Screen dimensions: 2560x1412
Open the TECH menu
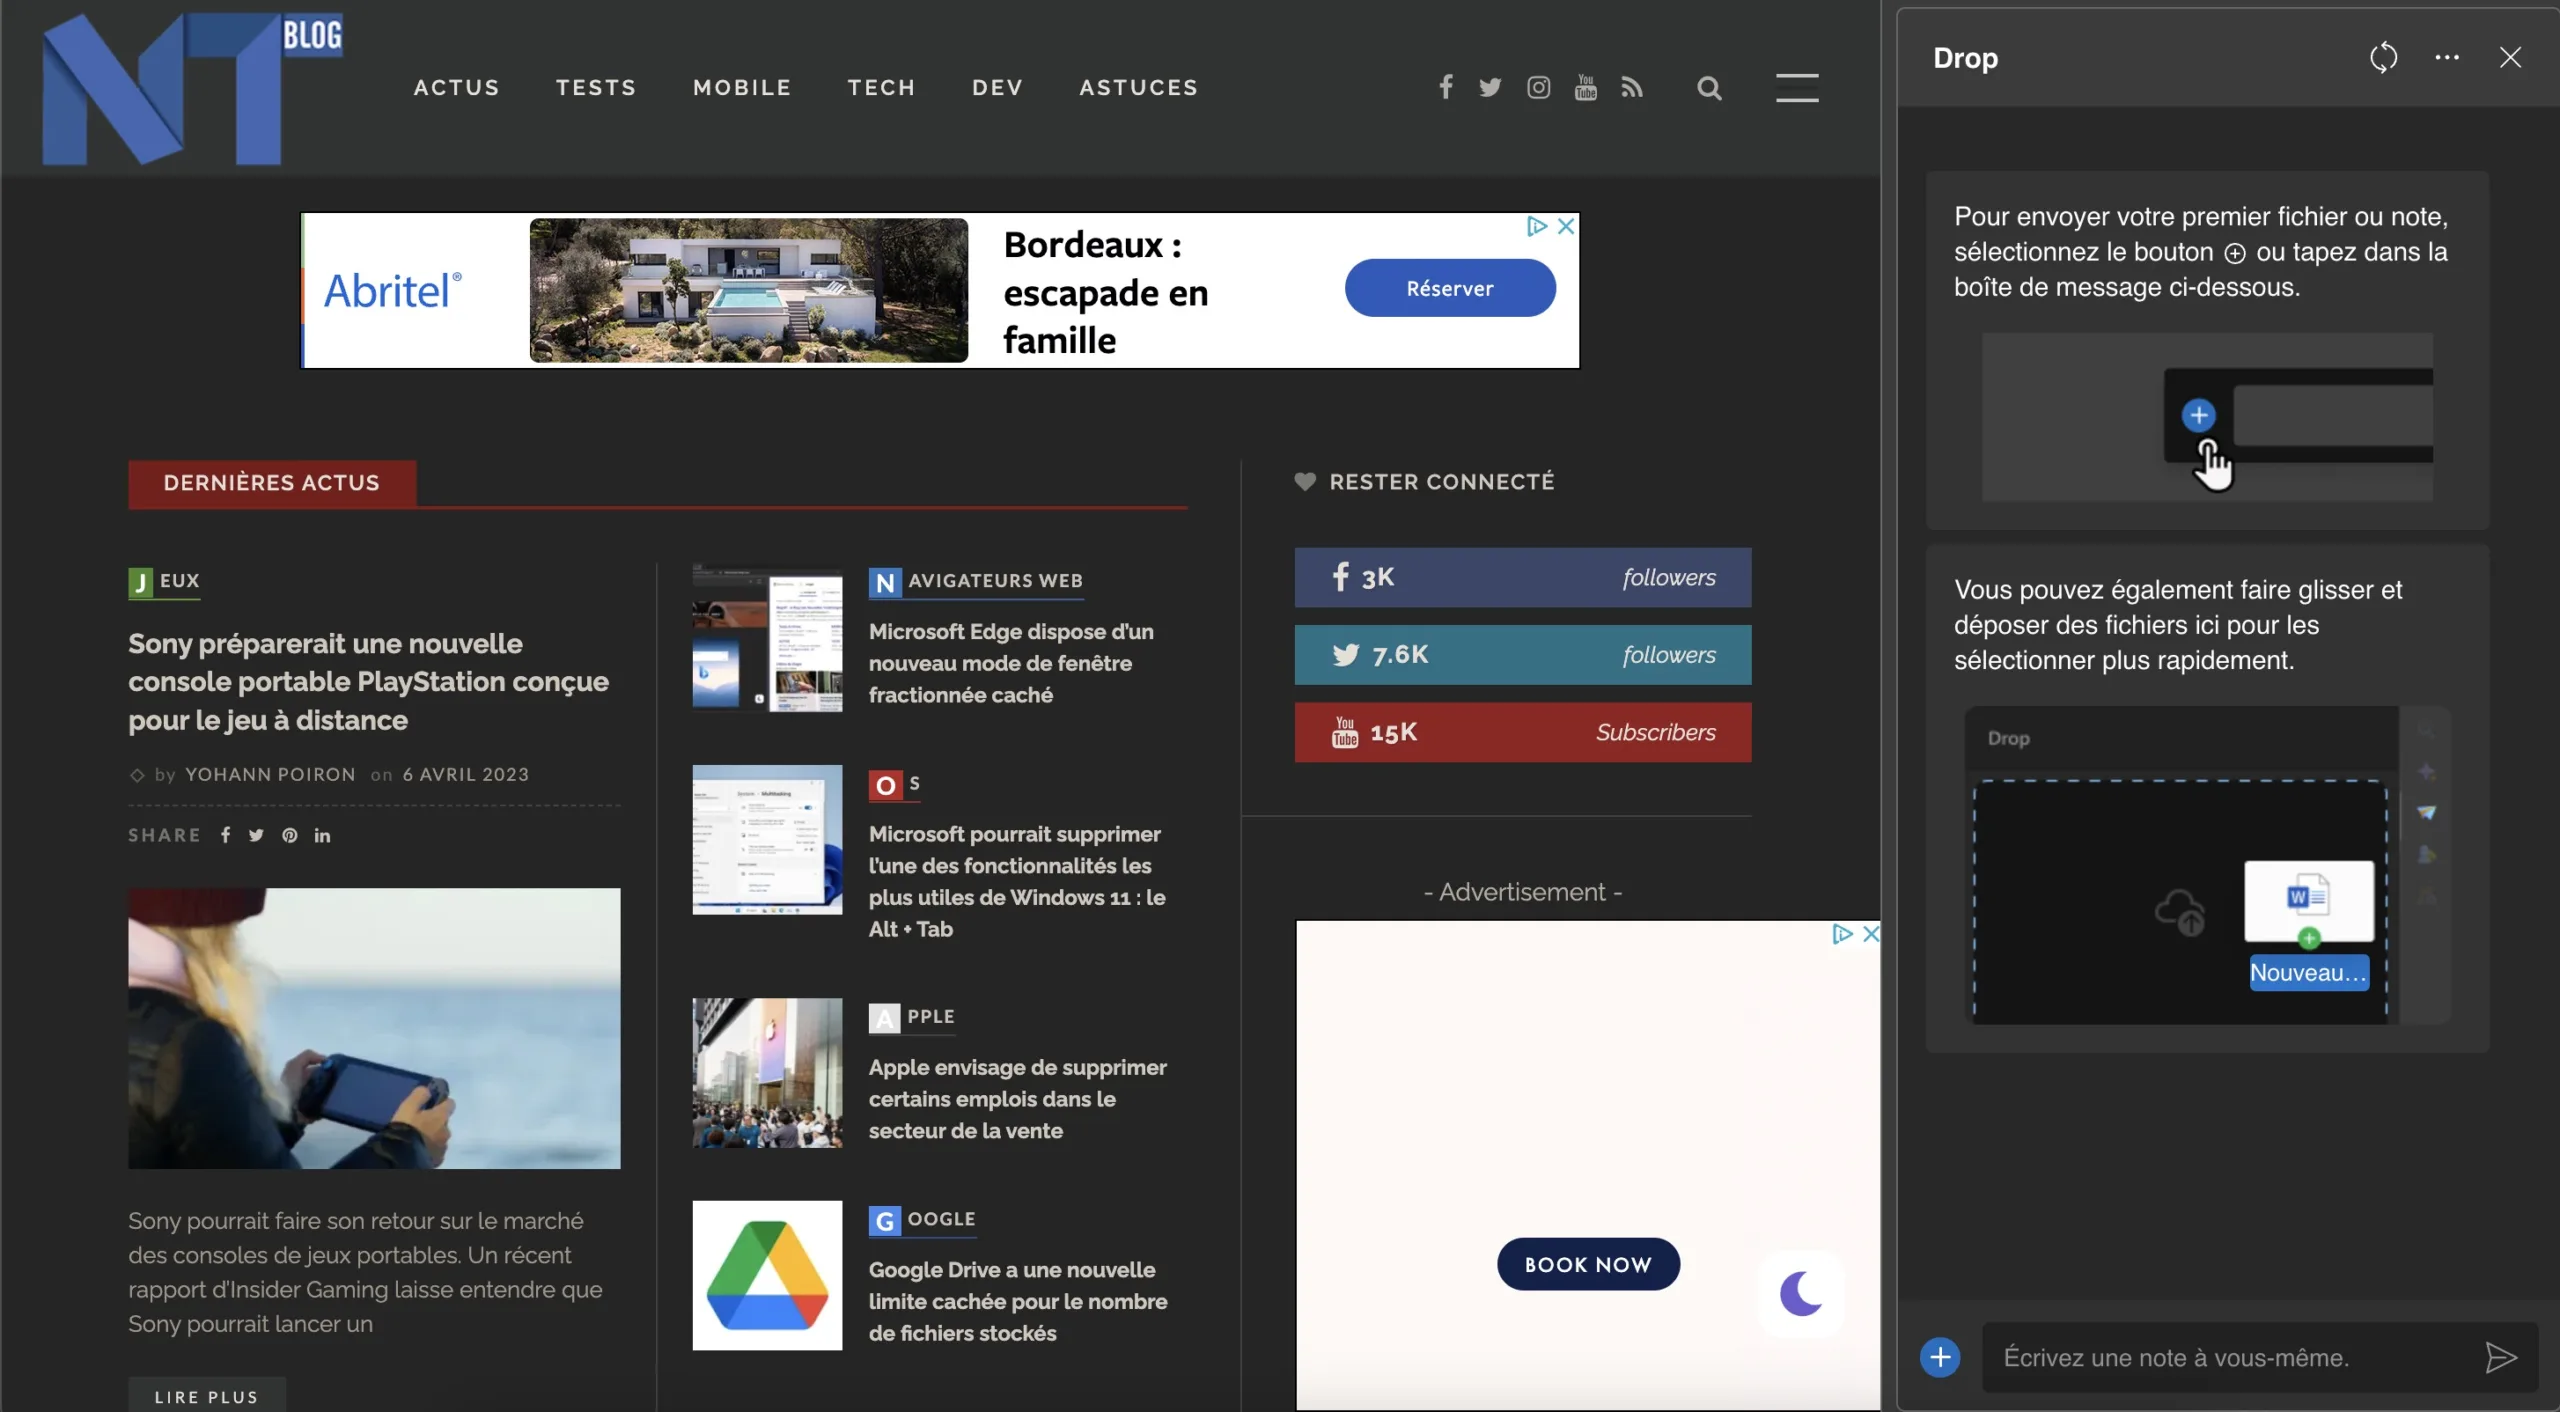tap(881, 88)
